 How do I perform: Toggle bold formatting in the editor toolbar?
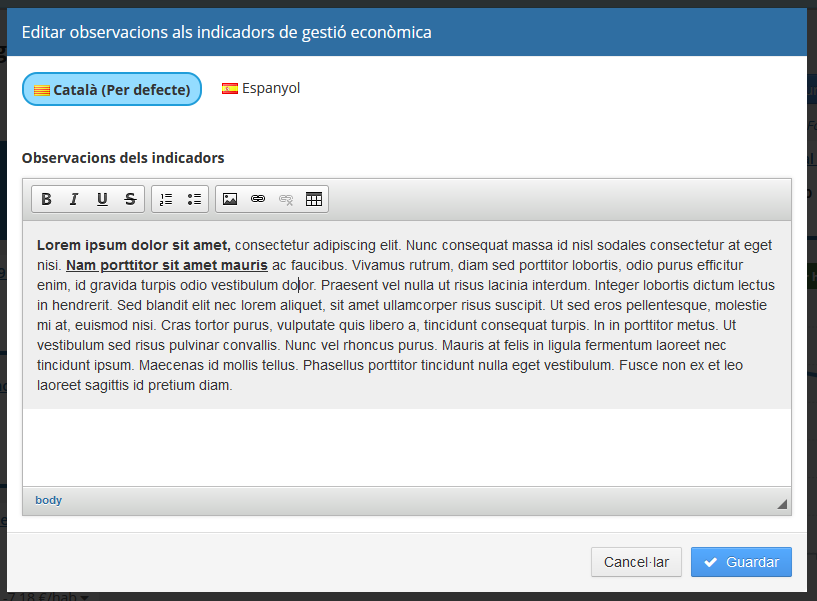46,199
